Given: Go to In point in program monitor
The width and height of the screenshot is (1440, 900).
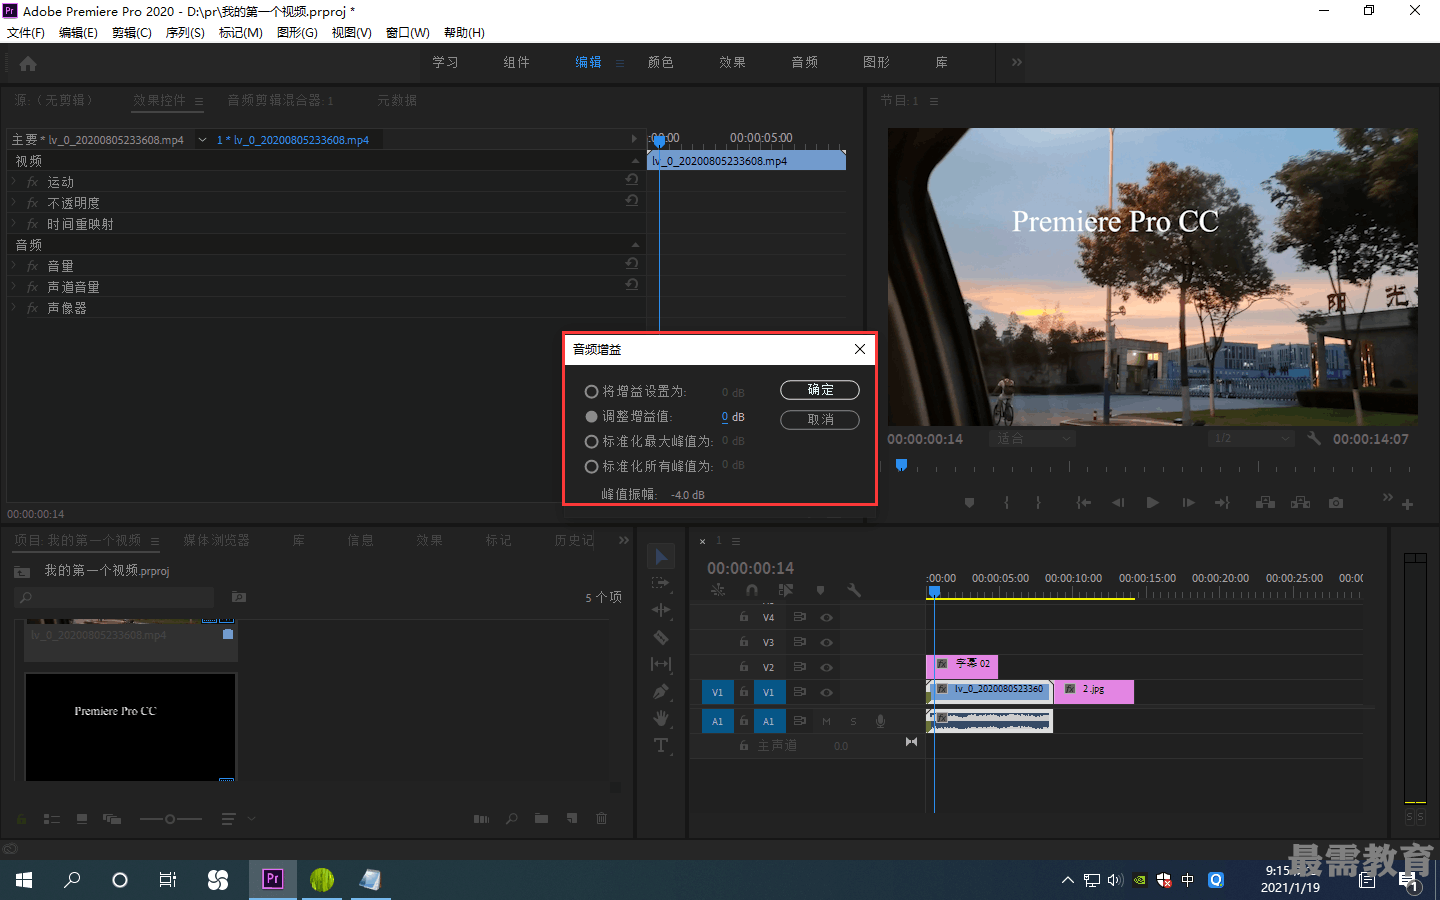Looking at the screenshot, I should coord(1083,502).
